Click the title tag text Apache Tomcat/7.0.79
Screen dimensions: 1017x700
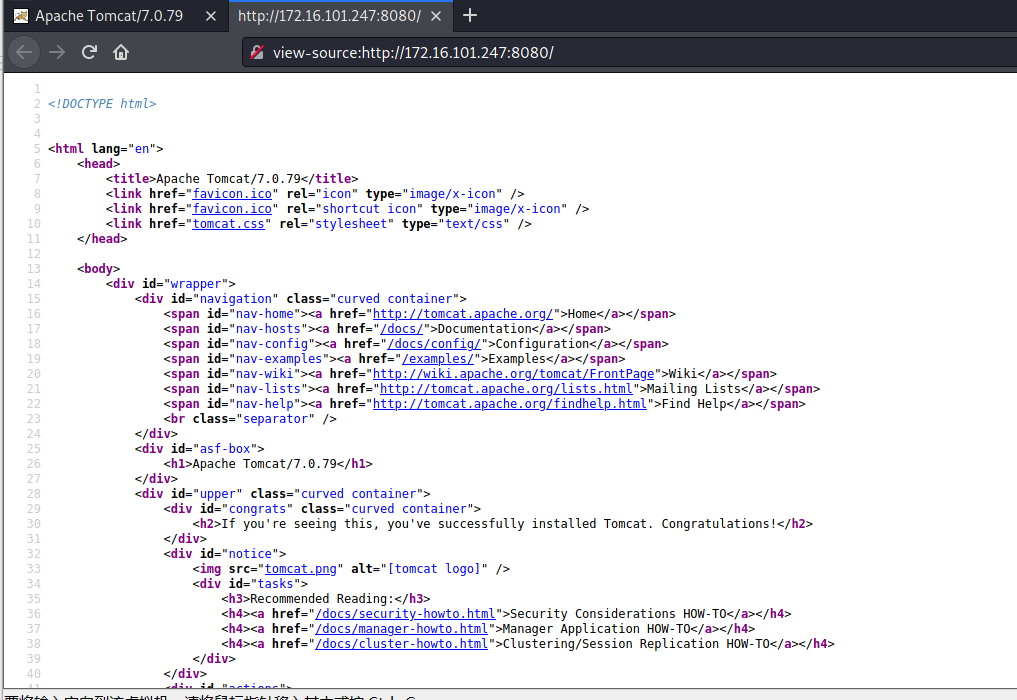coord(228,179)
